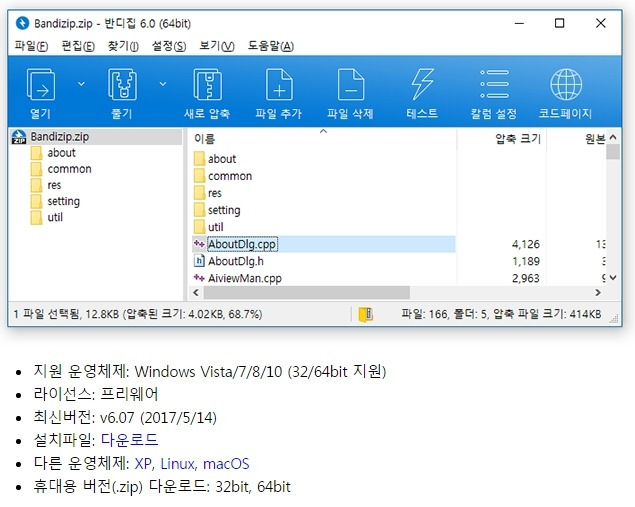Click the 파일 삭제 (Delete file) icon
Screen dimensions: 635x507
coord(351,85)
